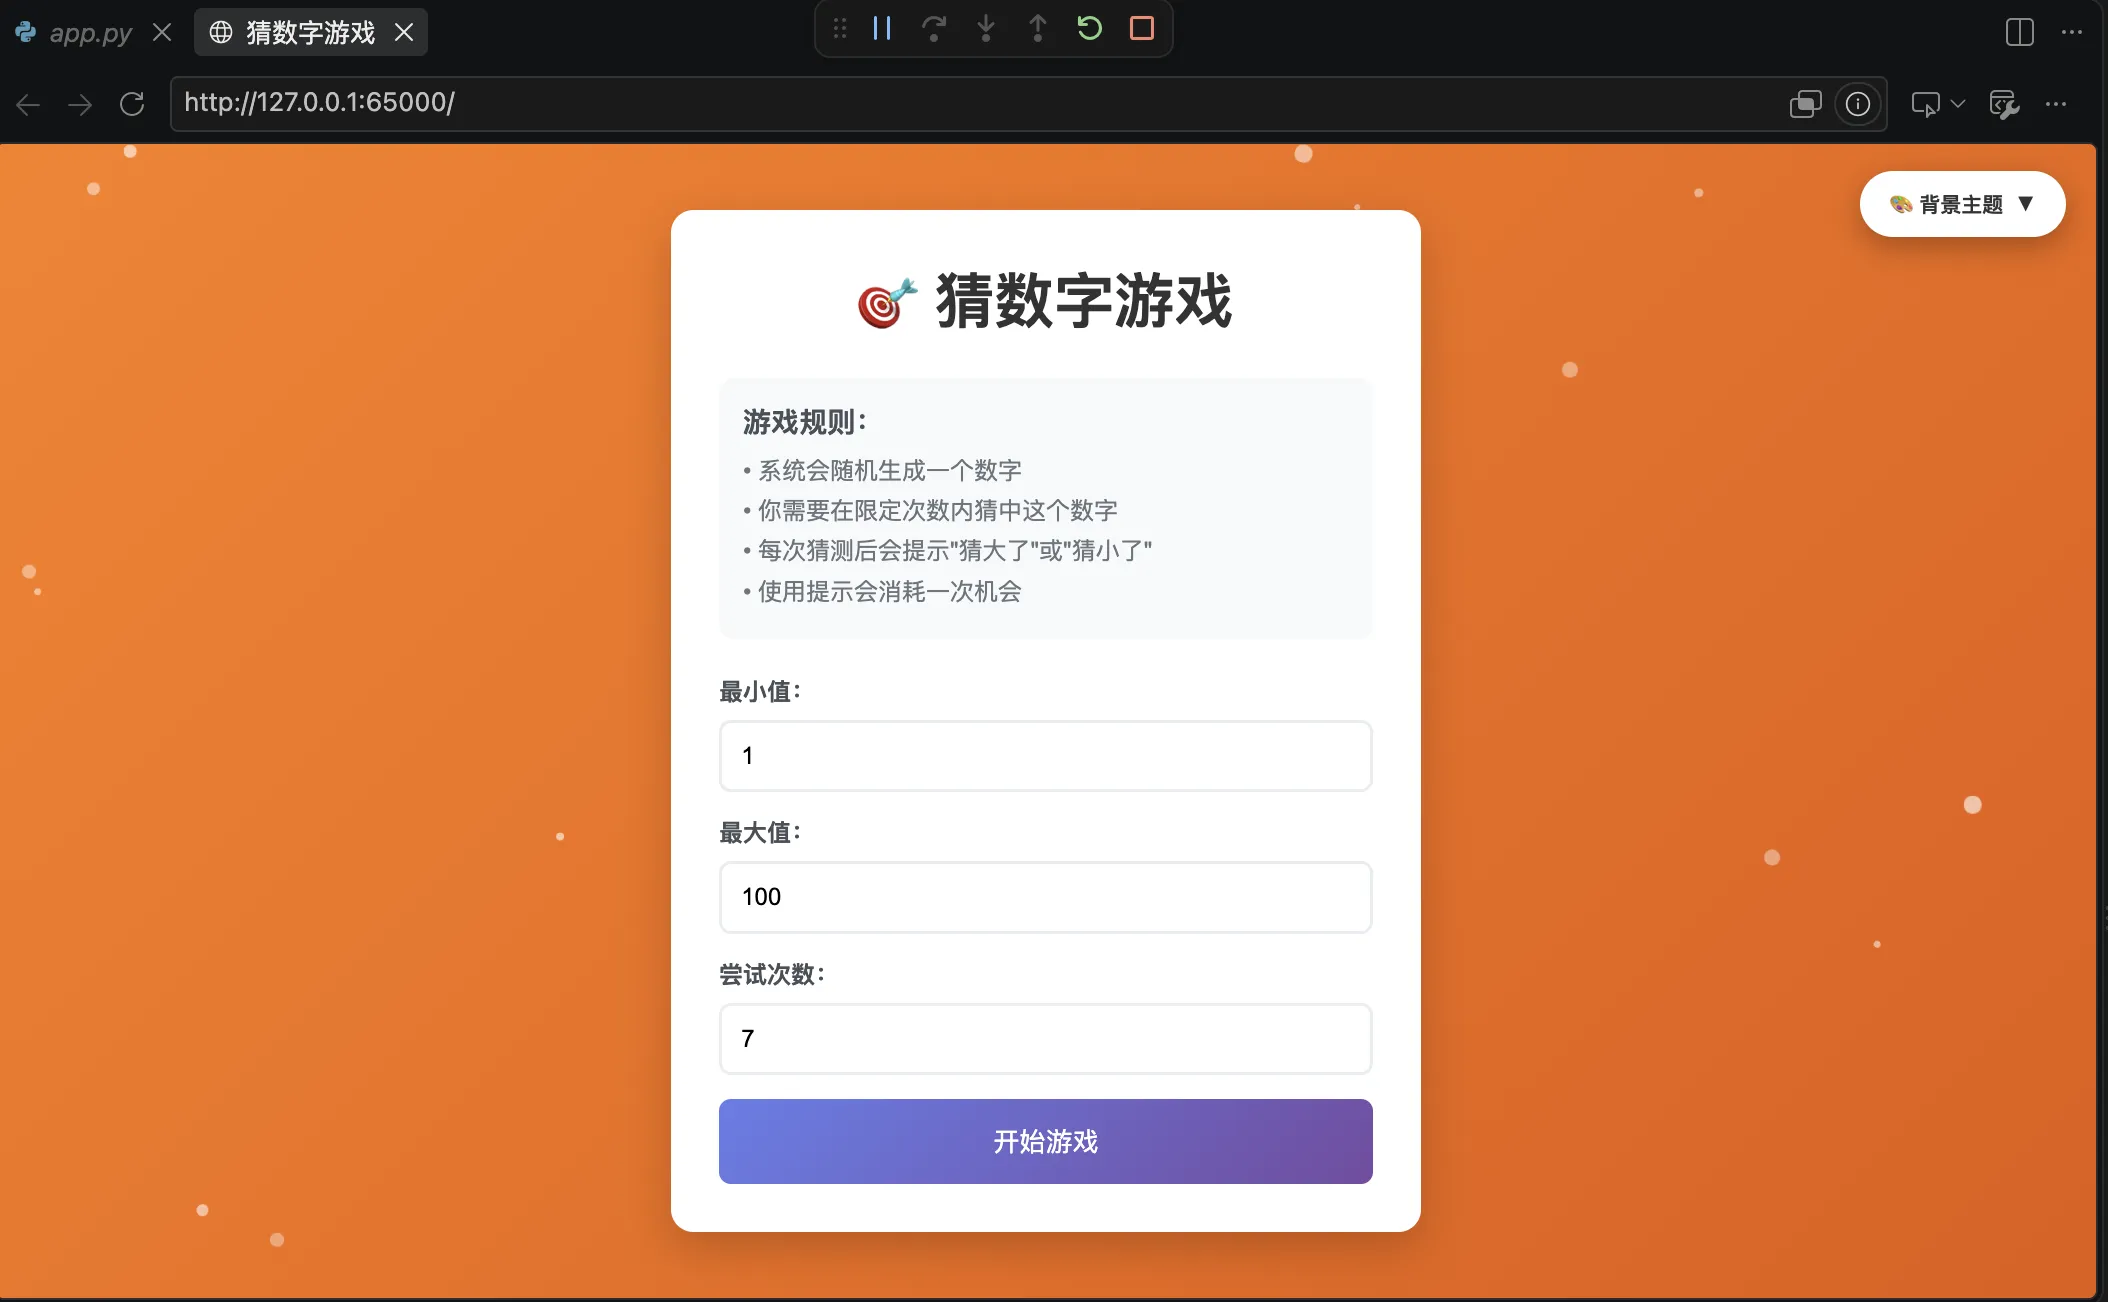Click the 最大值 label
The height and width of the screenshot is (1302, 2108).
point(760,832)
